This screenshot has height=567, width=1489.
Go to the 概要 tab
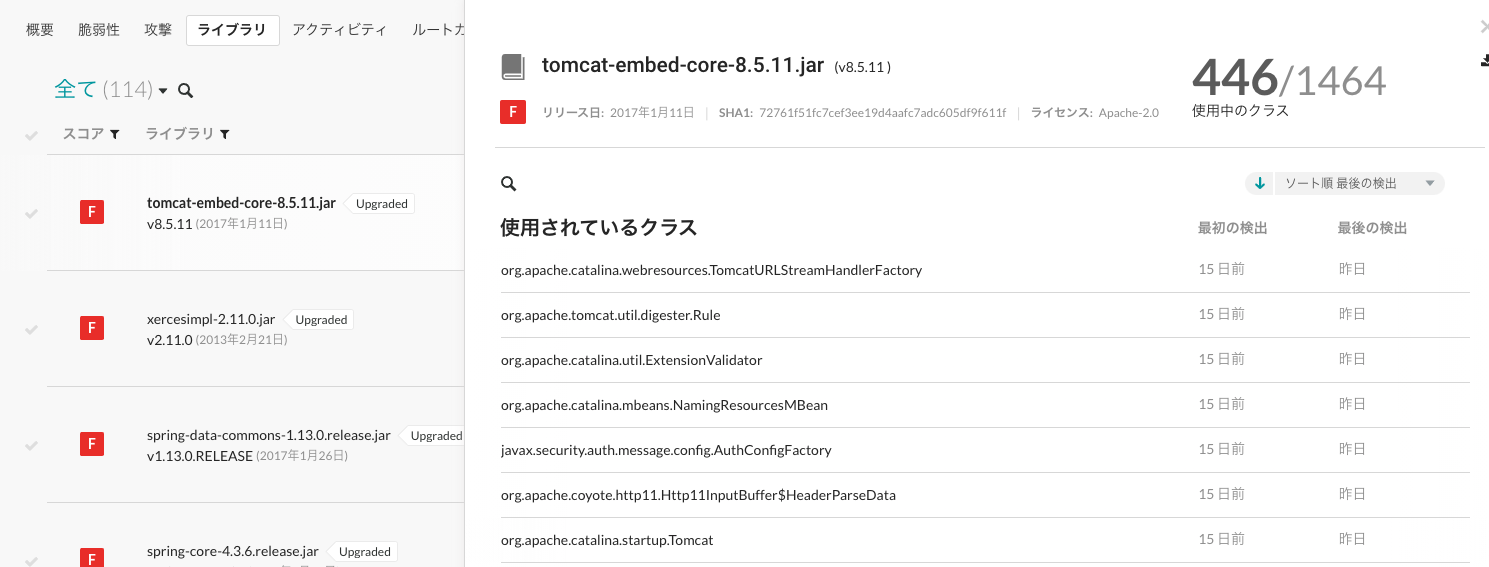[x=40, y=30]
